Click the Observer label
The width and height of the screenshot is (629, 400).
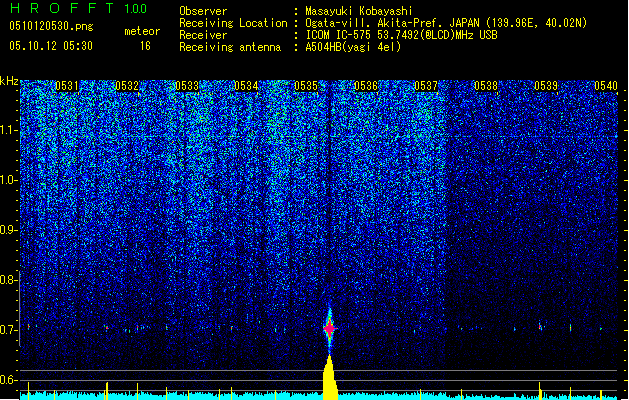coord(203,11)
